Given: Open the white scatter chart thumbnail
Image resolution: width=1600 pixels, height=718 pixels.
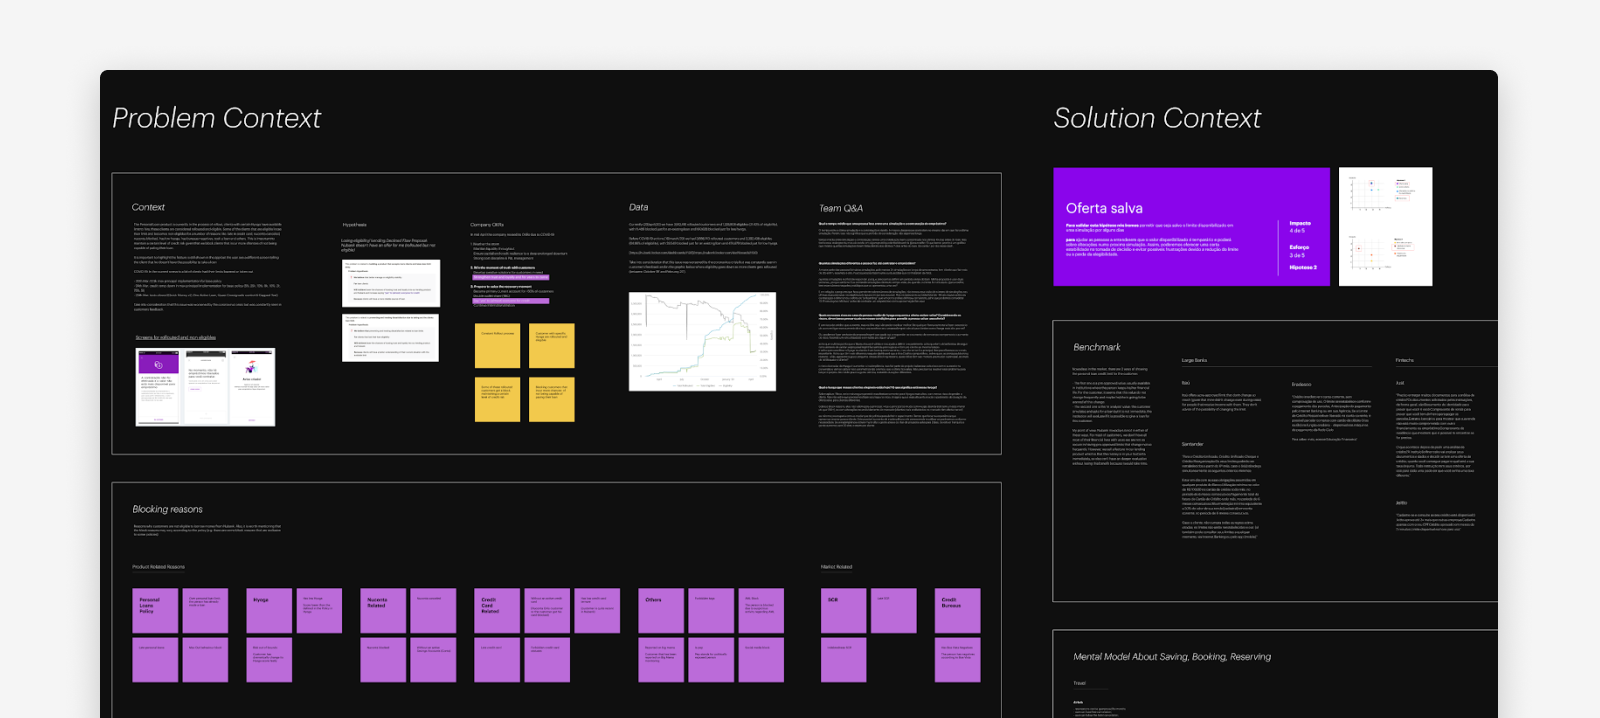Looking at the screenshot, I should point(1385,227).
